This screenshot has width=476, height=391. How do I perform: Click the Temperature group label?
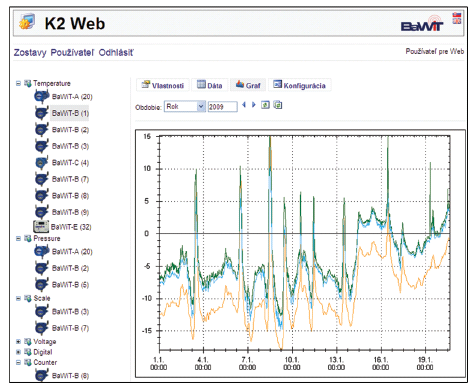coord(52,83)
